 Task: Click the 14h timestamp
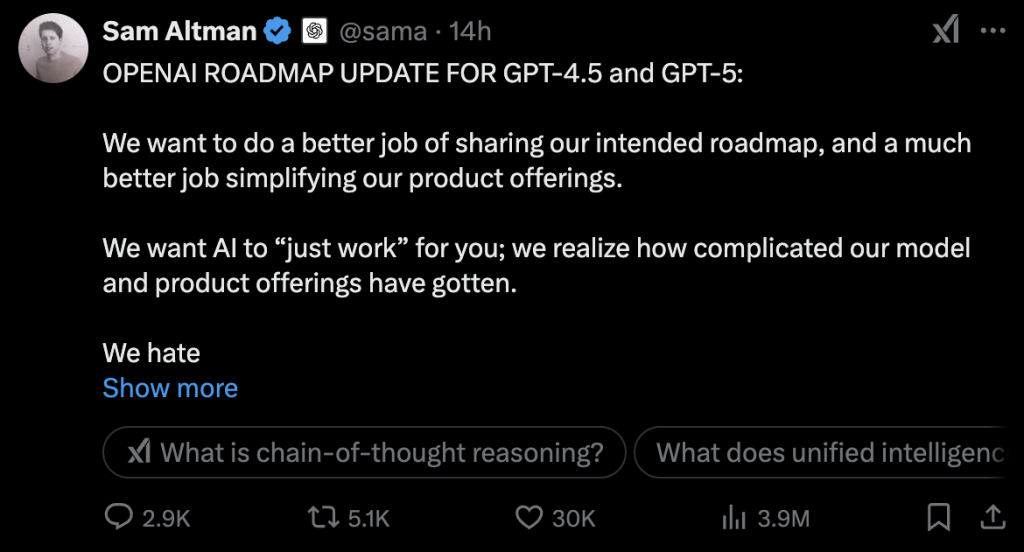pyautogui.click(x=470, y=32)
